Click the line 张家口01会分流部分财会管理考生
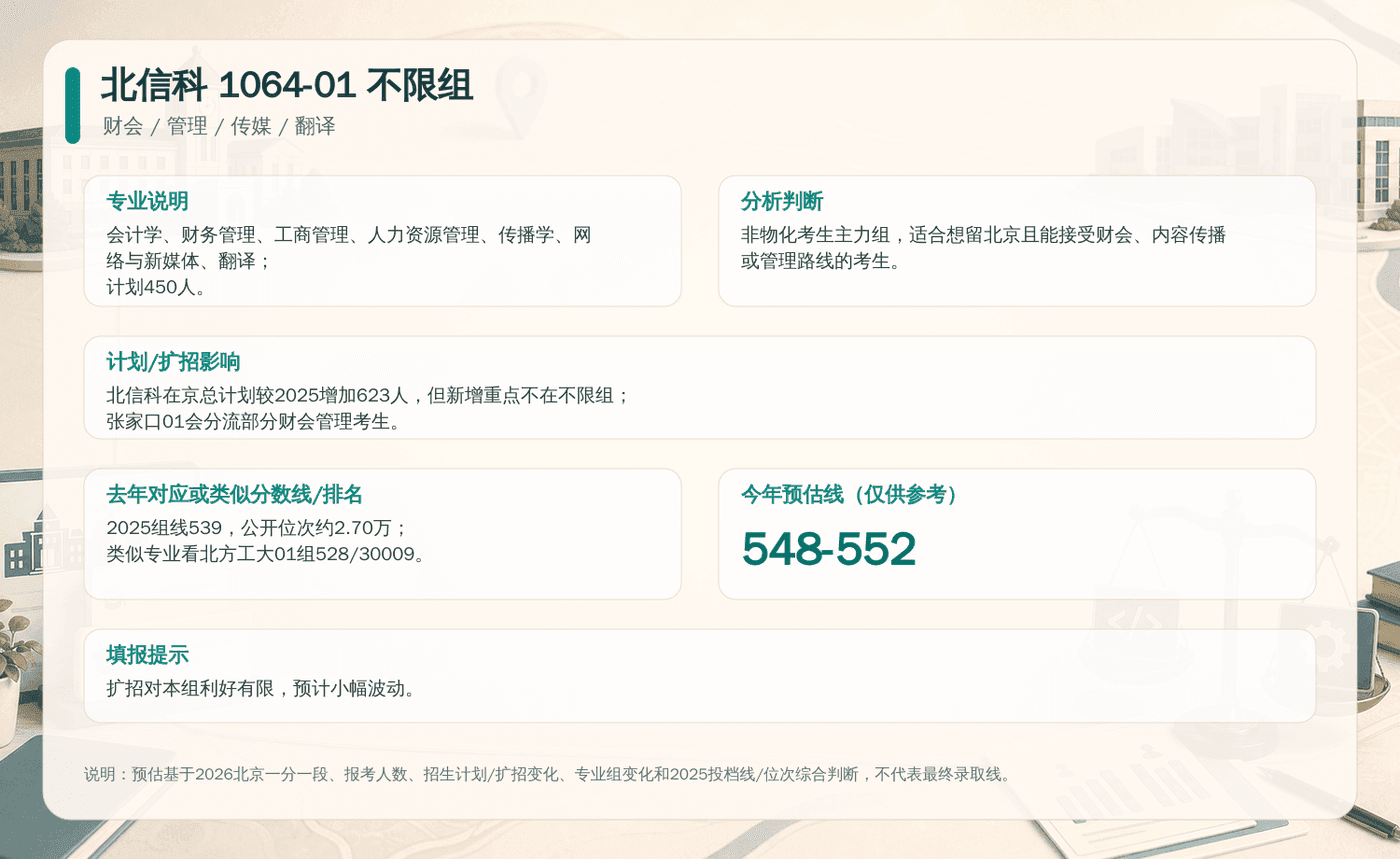Image resolution: width=1400 pixels, height=859 pixels. [x=254, y=421]
